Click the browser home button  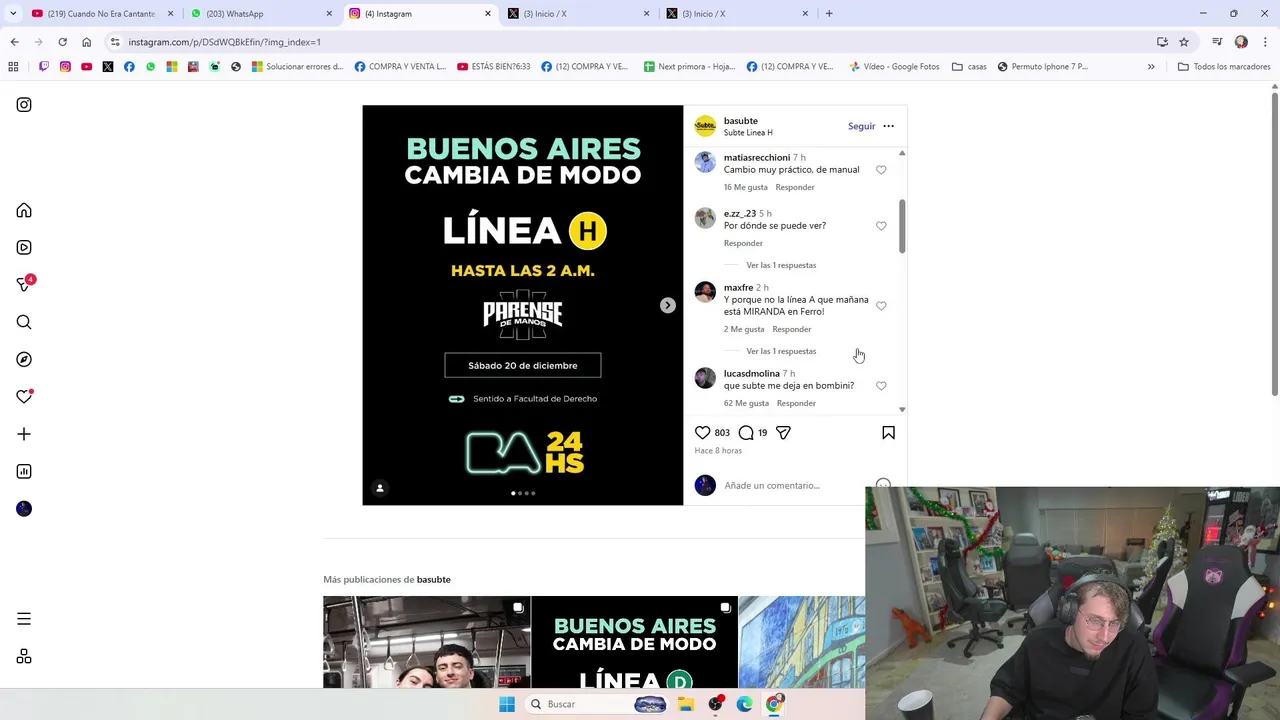click(x=86, y=42)
